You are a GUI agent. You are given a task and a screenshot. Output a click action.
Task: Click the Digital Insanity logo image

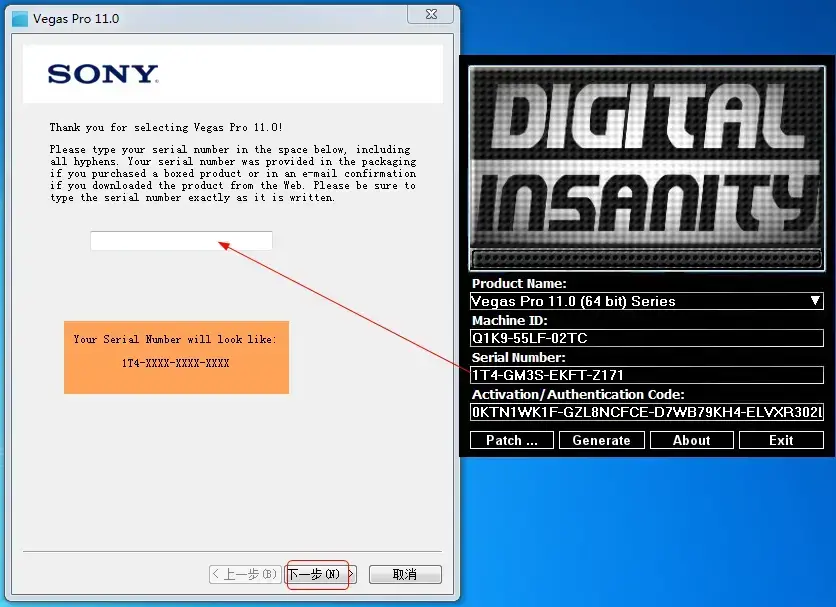[x=647, y=168]
